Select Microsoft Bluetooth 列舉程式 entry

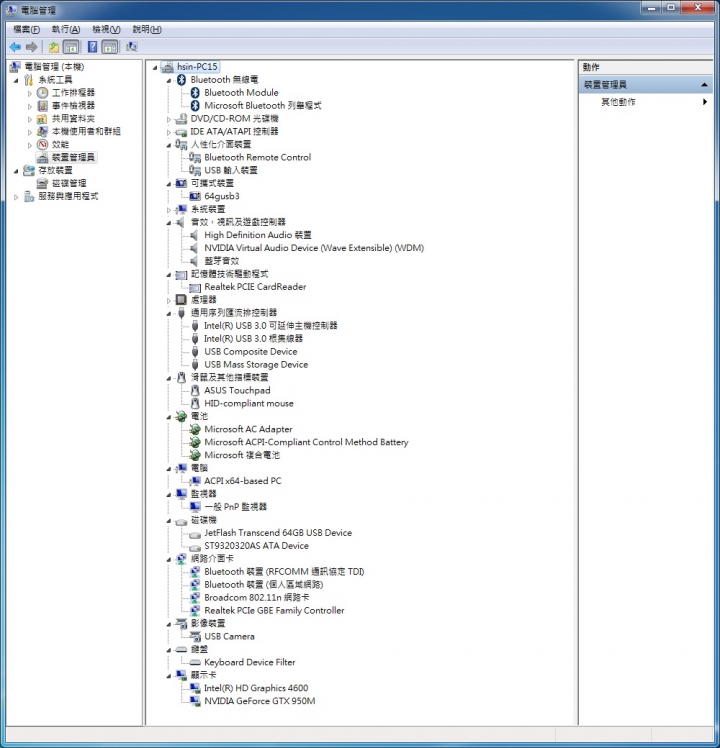262,105
